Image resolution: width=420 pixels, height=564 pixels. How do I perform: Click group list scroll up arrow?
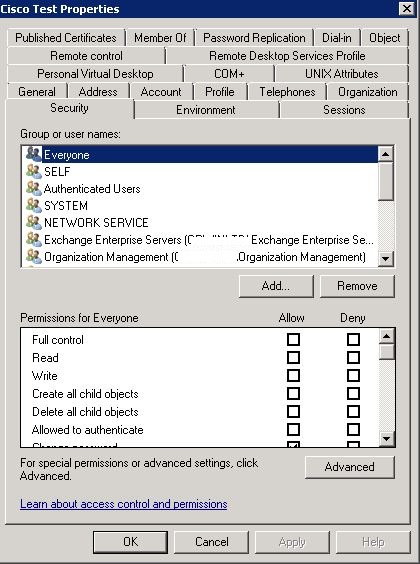[x=386, y=154]
